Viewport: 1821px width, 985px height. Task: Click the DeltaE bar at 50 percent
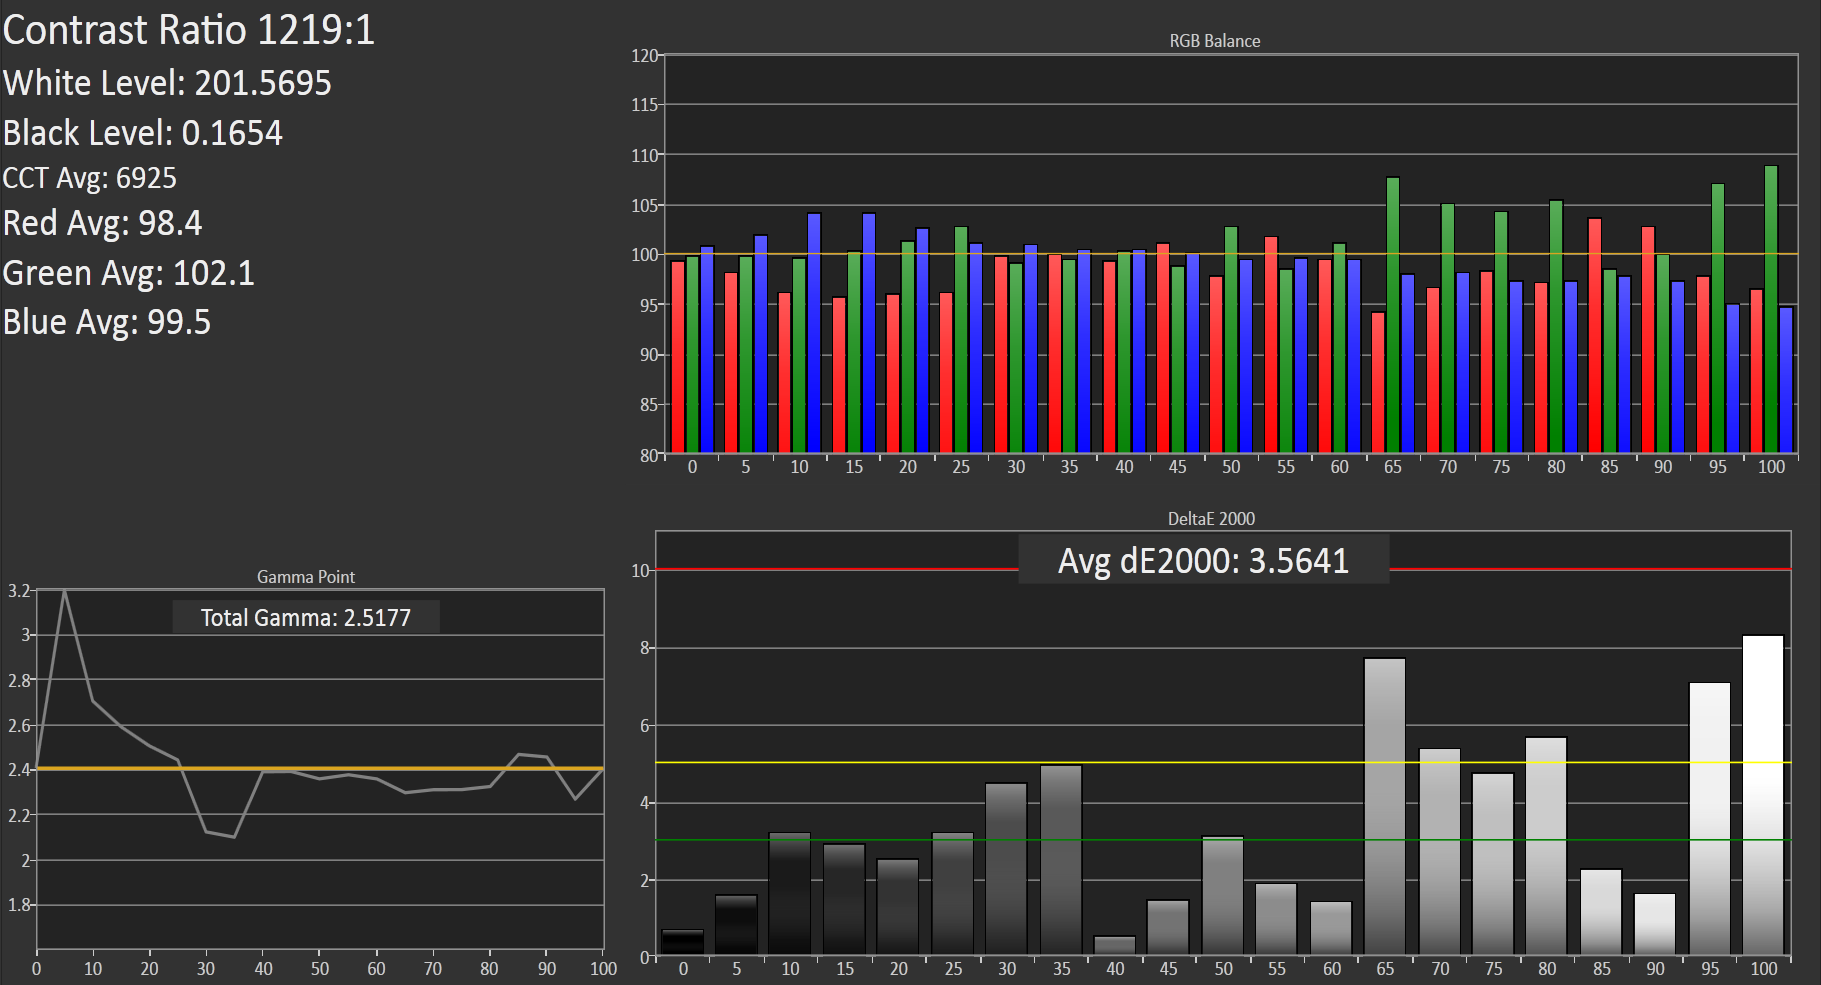1223,896
